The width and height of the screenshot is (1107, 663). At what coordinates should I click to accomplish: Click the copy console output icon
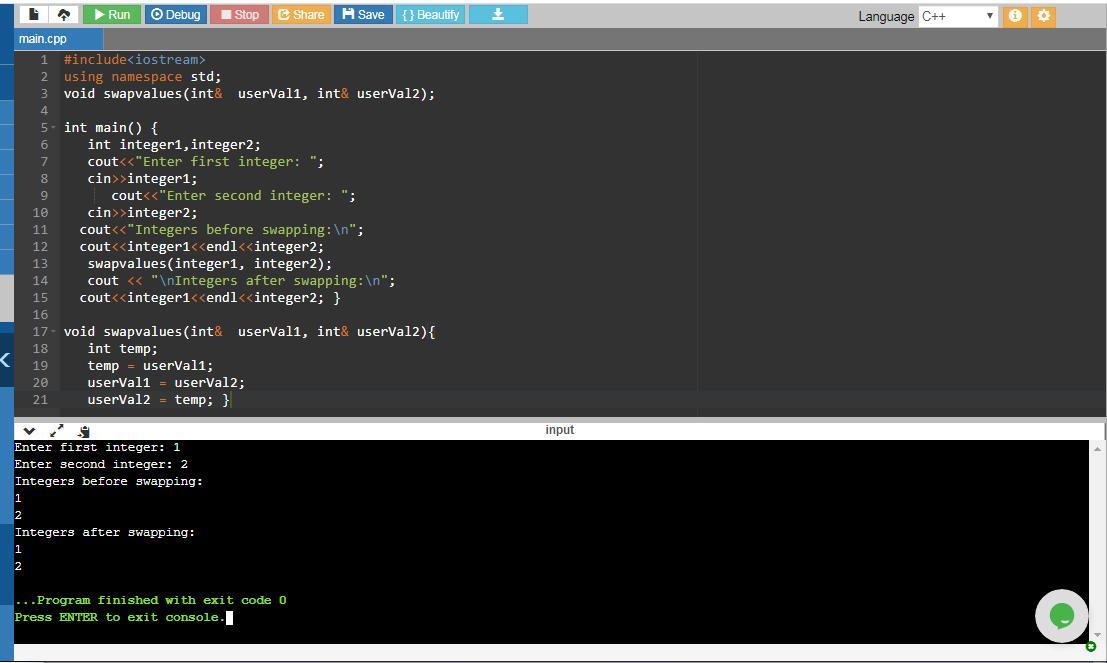pos(84,430)
